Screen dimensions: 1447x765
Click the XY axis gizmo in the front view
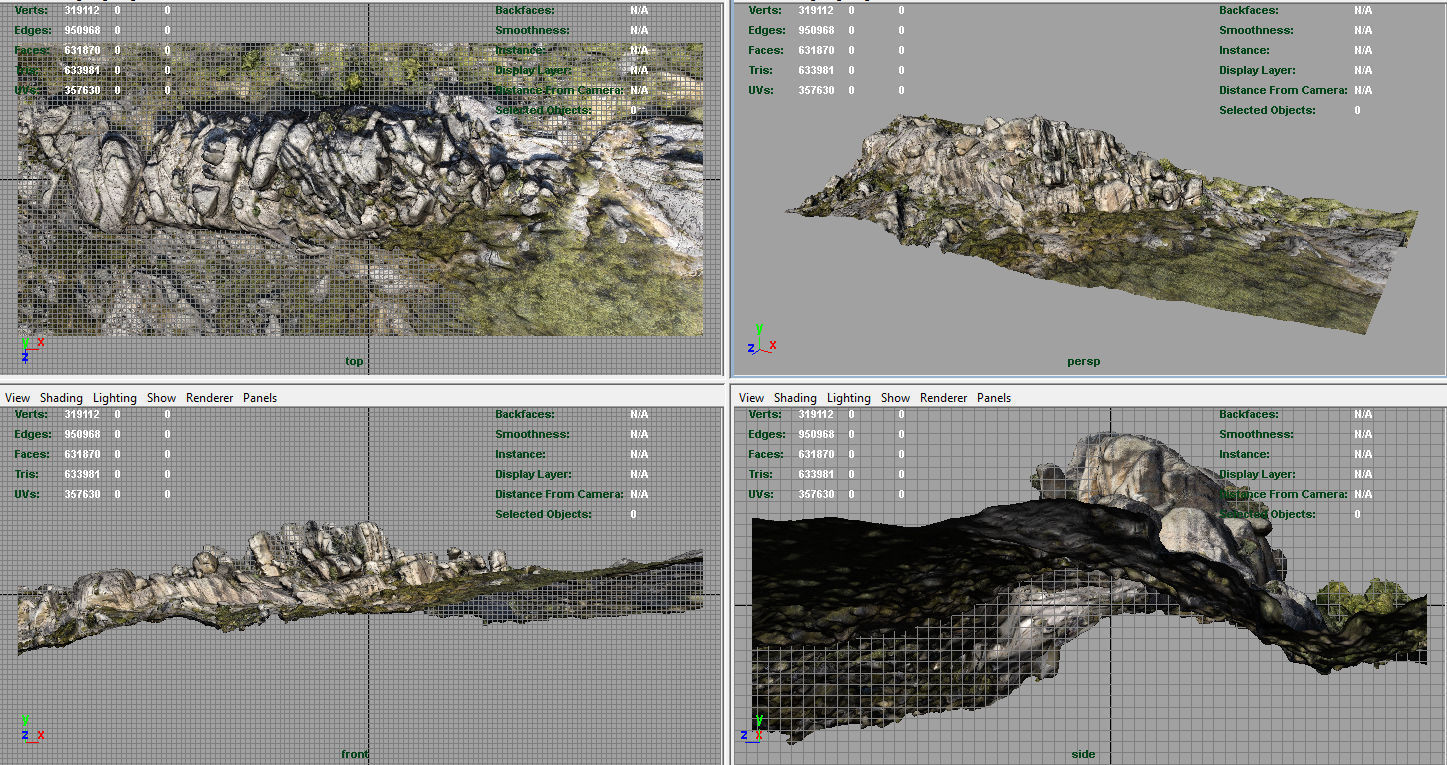33,728
